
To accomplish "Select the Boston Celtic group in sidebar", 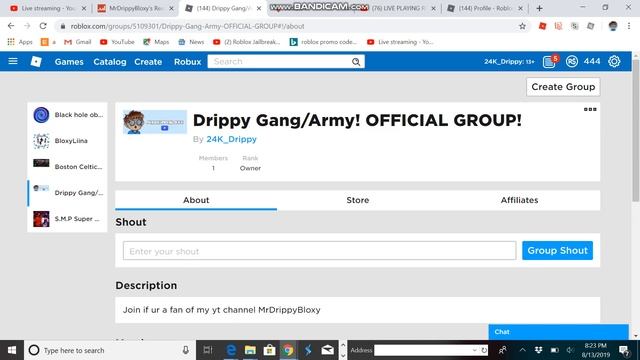I will pyautogui.click(x=67, y=167).
